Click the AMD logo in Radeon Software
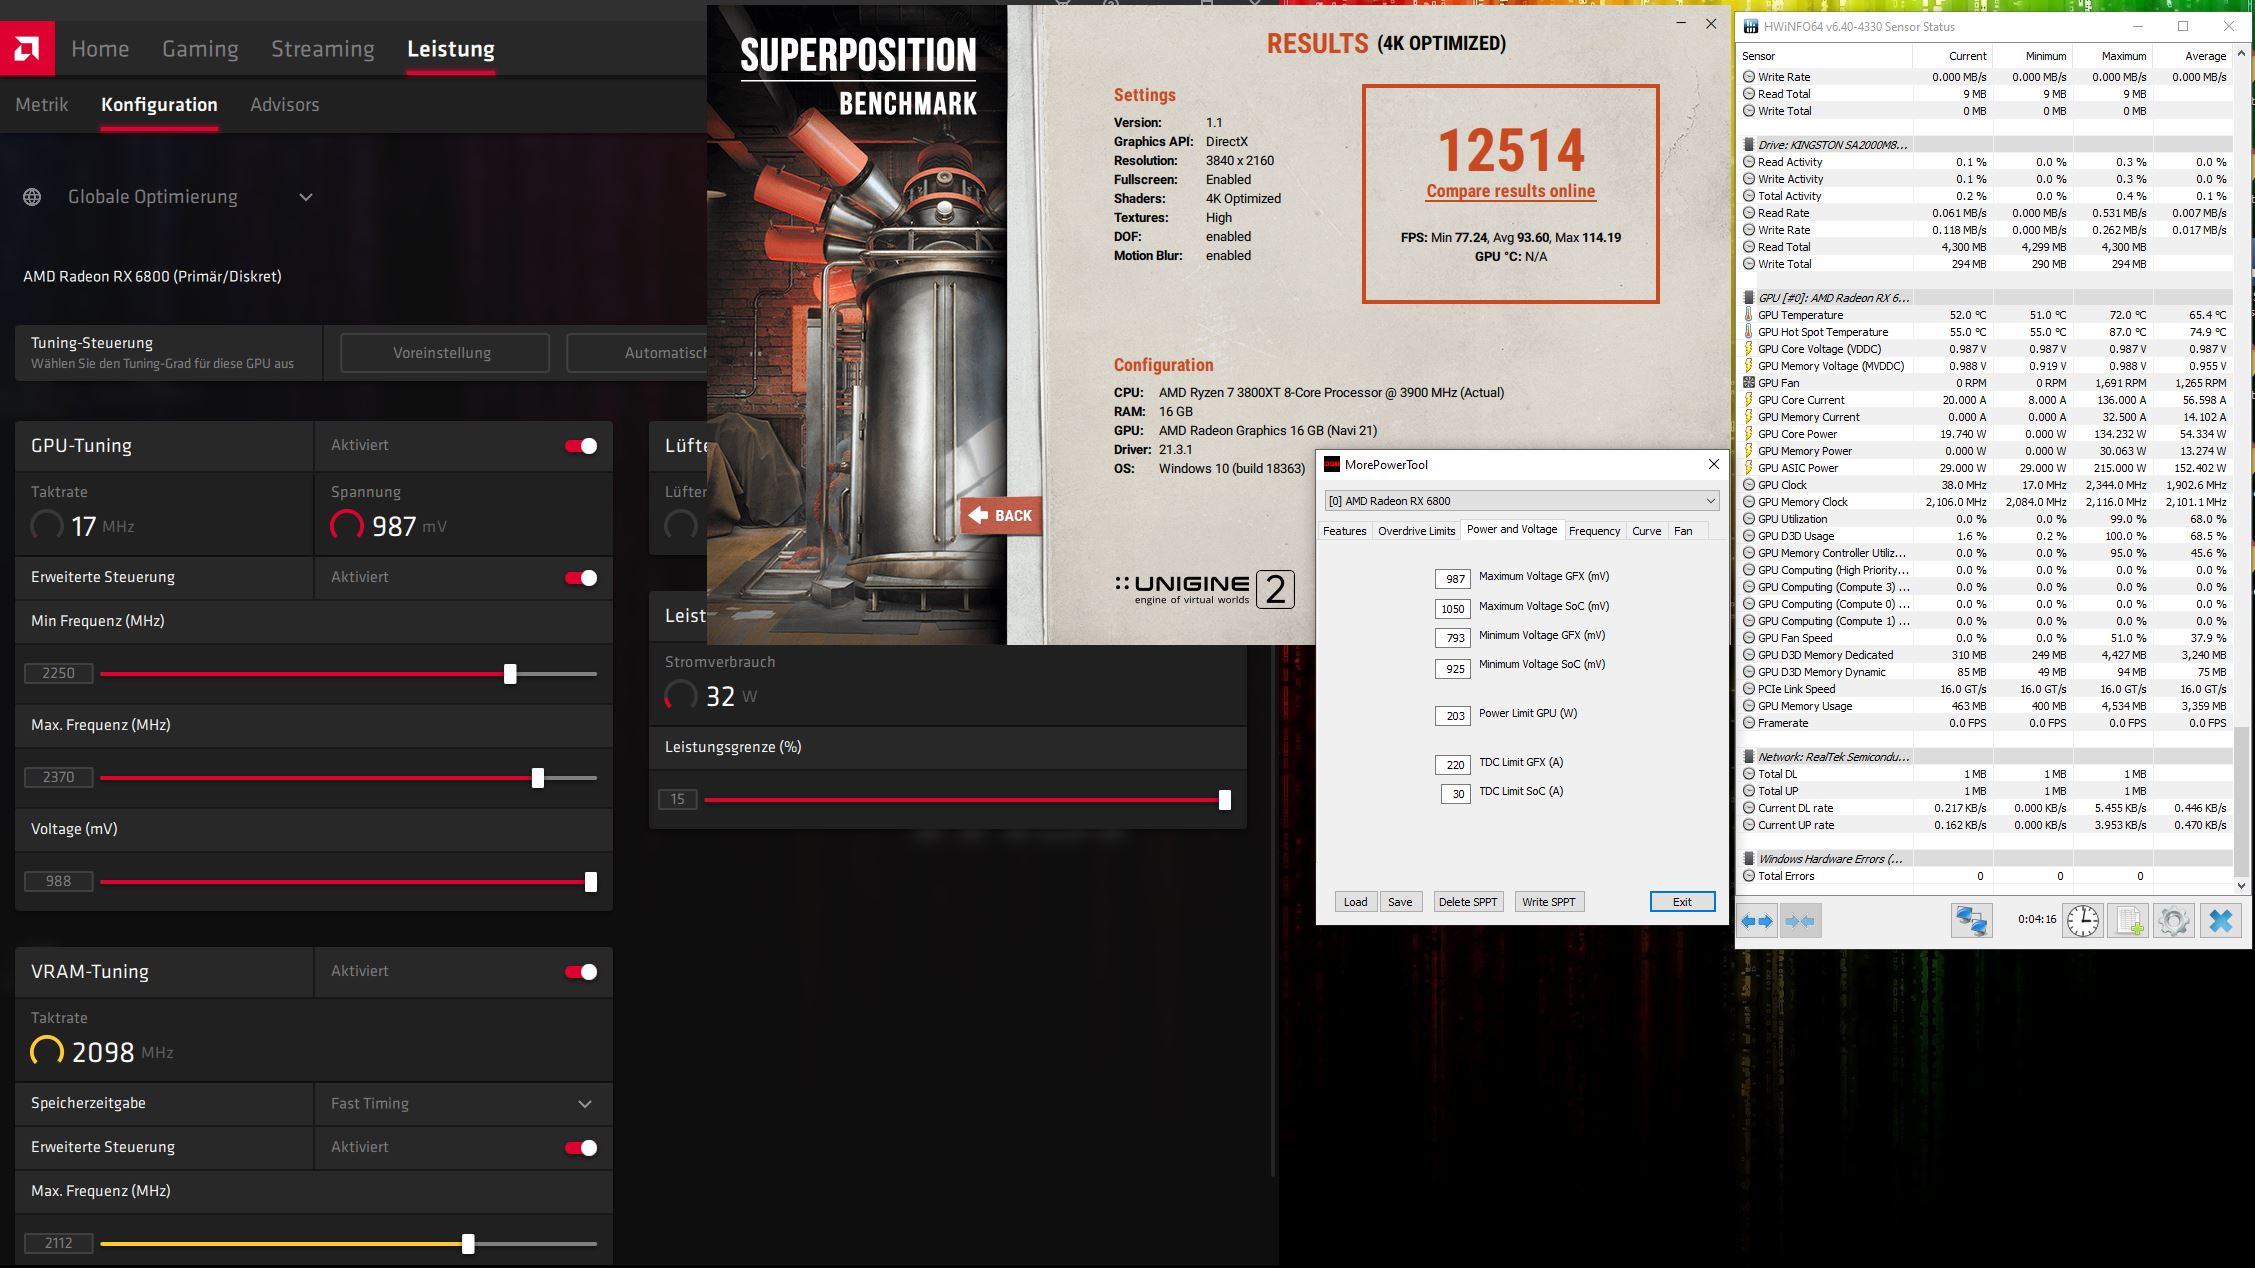The image size is (2255, 1268). (27, 48)
